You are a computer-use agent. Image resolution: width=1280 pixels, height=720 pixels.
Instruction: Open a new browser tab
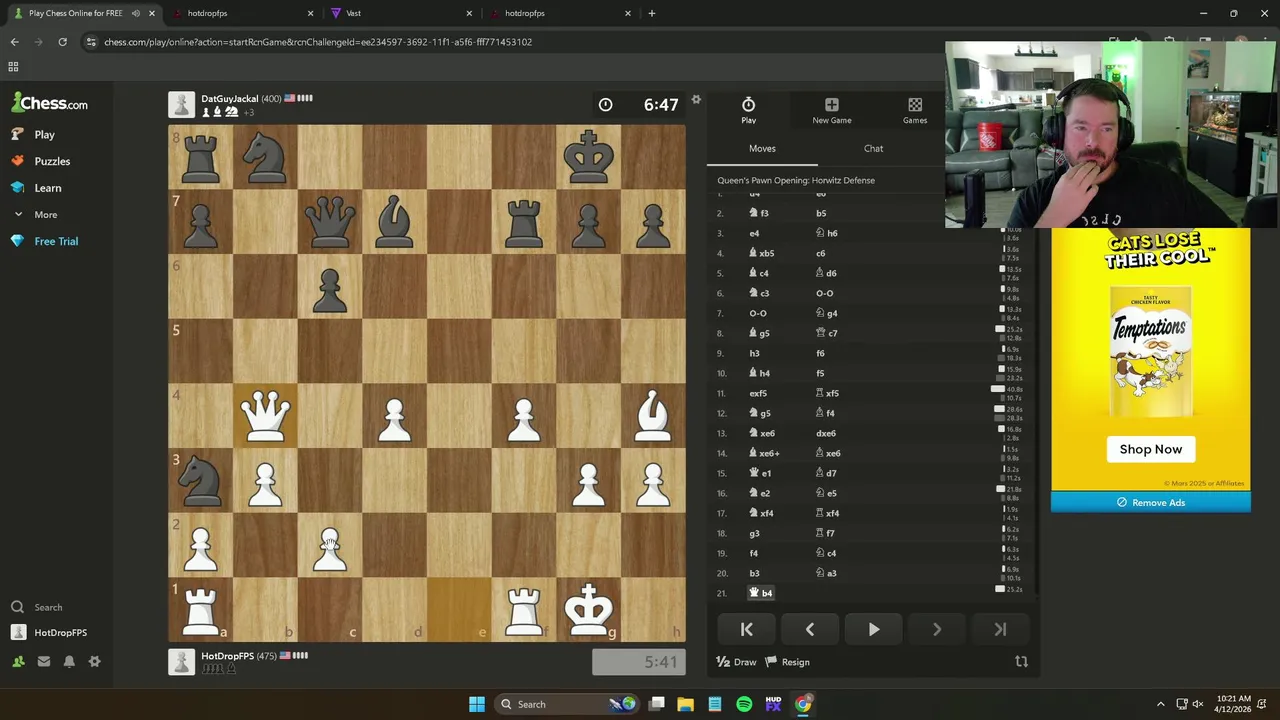[652, 14]
